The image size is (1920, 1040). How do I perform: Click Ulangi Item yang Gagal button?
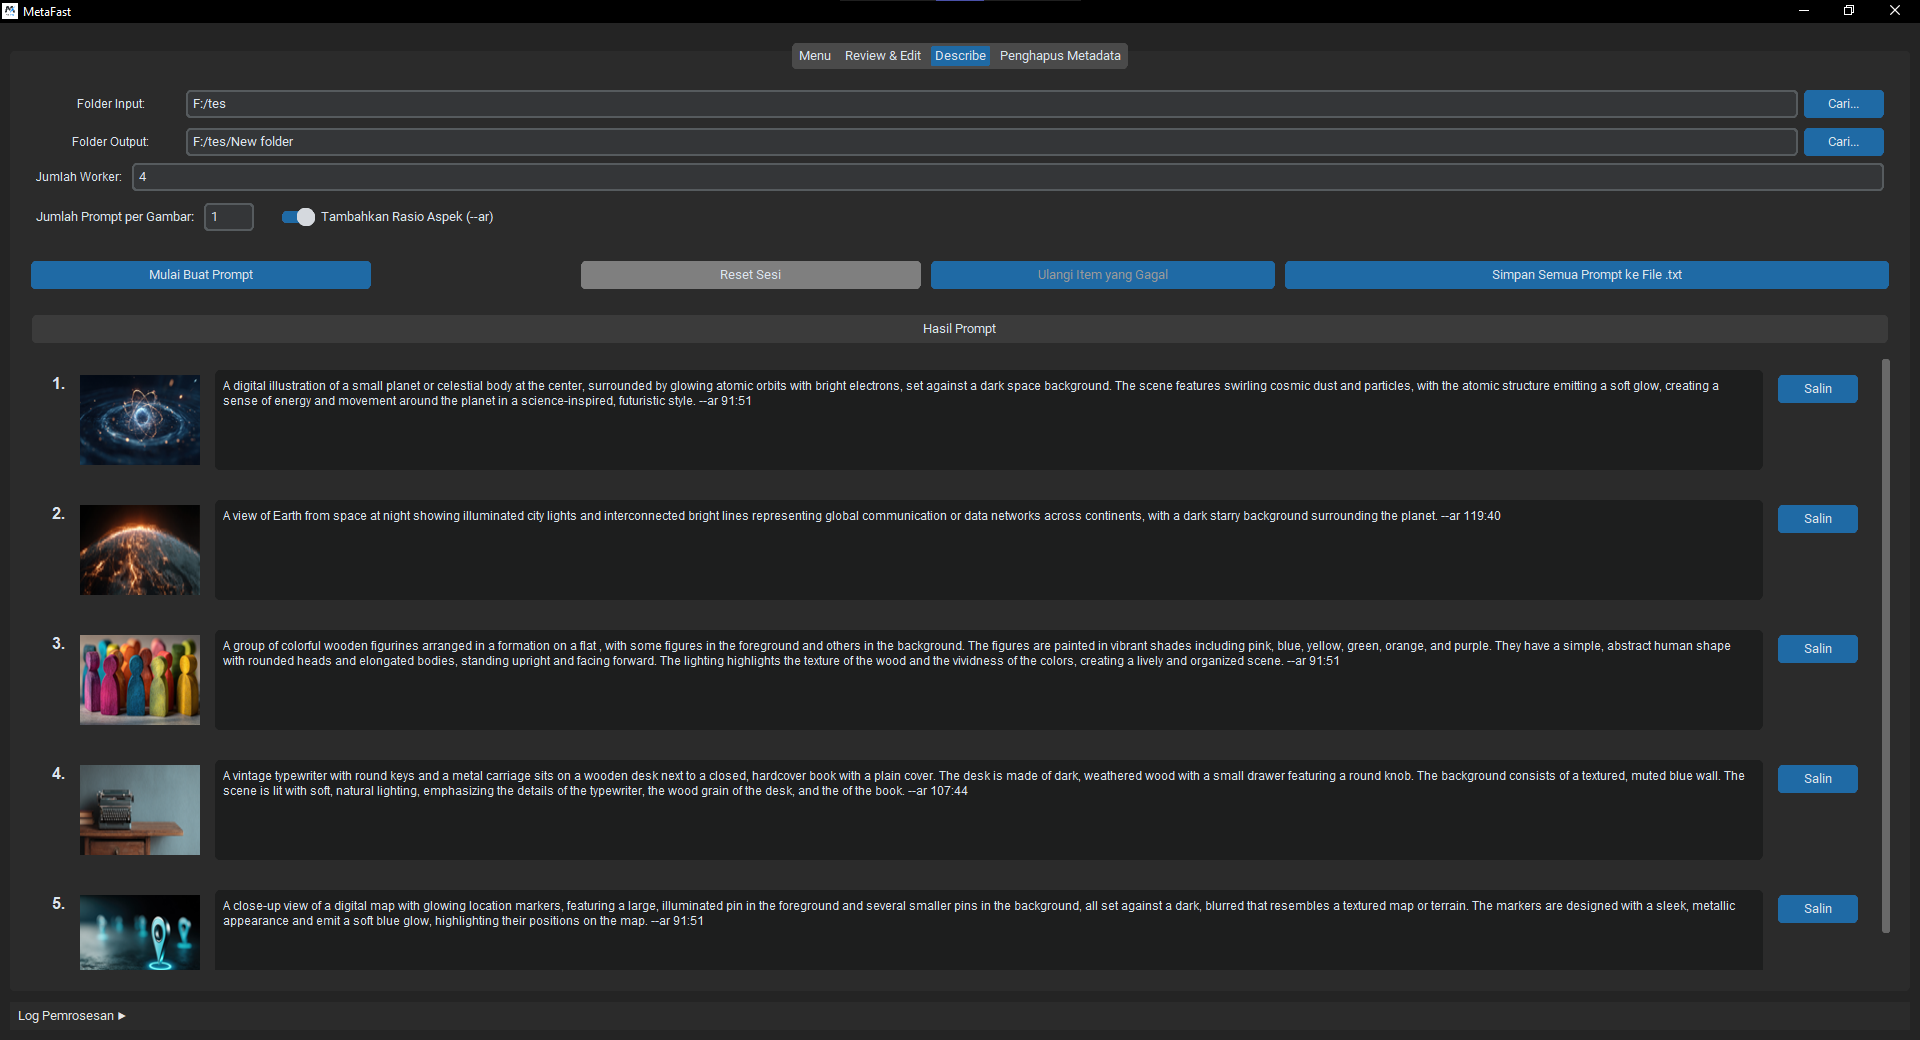tap(1102, 275)
